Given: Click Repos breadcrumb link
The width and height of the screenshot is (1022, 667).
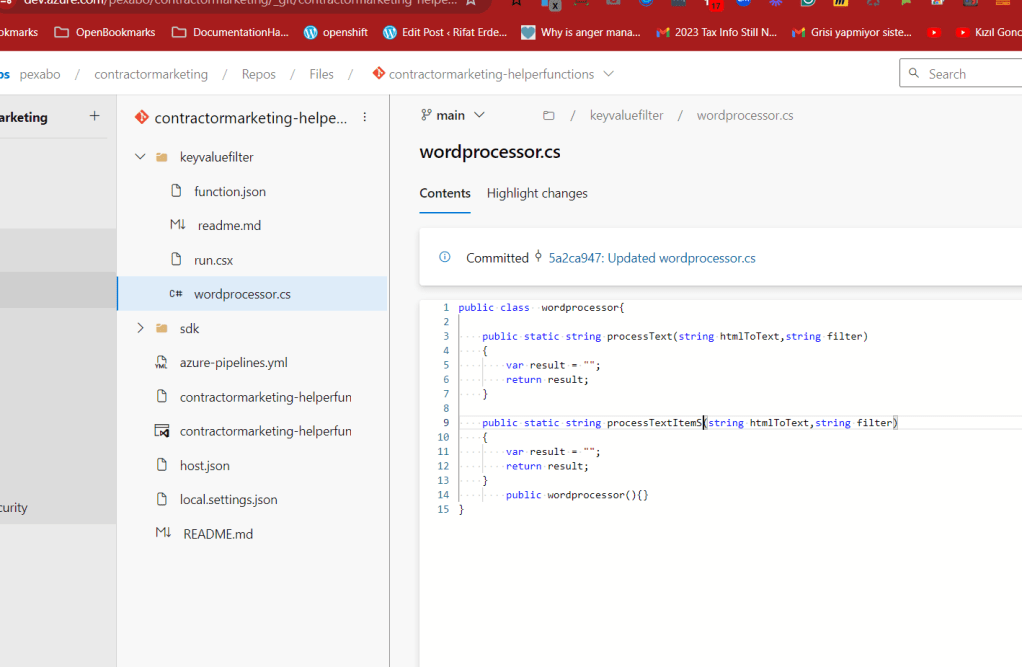Looking at the screenshot, I should click(258, 74).
